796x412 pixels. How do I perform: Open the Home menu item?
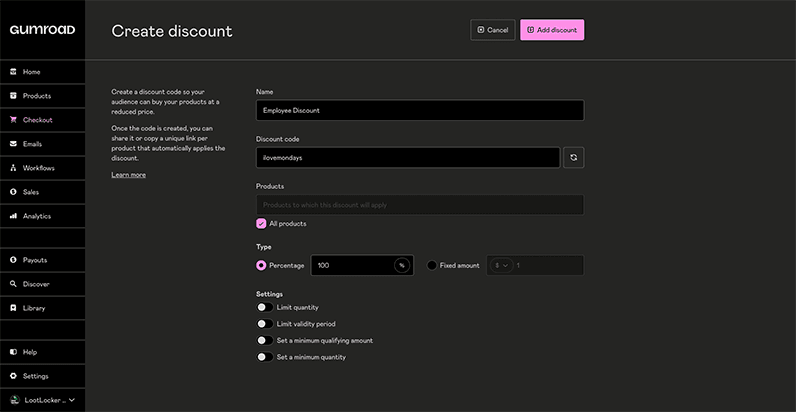[43, 72]
